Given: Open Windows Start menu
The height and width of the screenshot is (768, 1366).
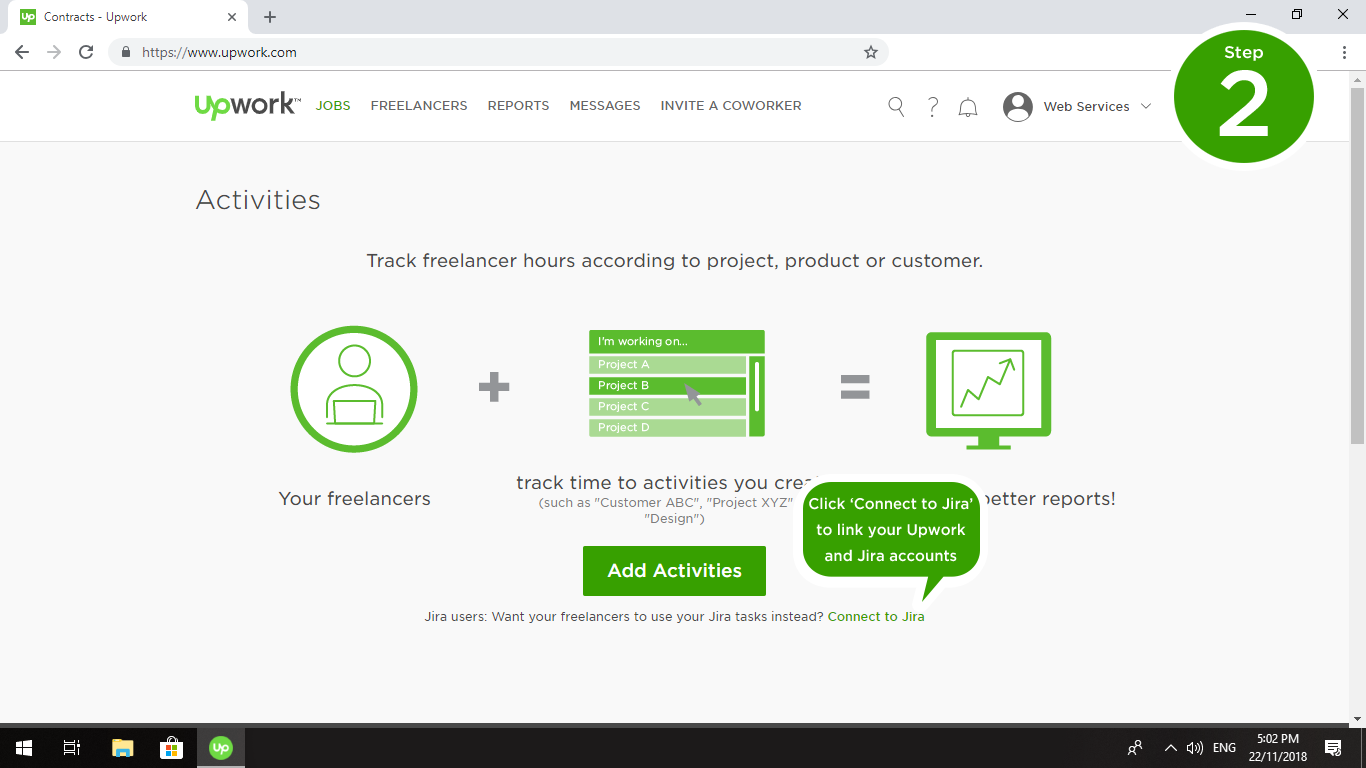Looking at the screenshot, I should tap(23, 748).
